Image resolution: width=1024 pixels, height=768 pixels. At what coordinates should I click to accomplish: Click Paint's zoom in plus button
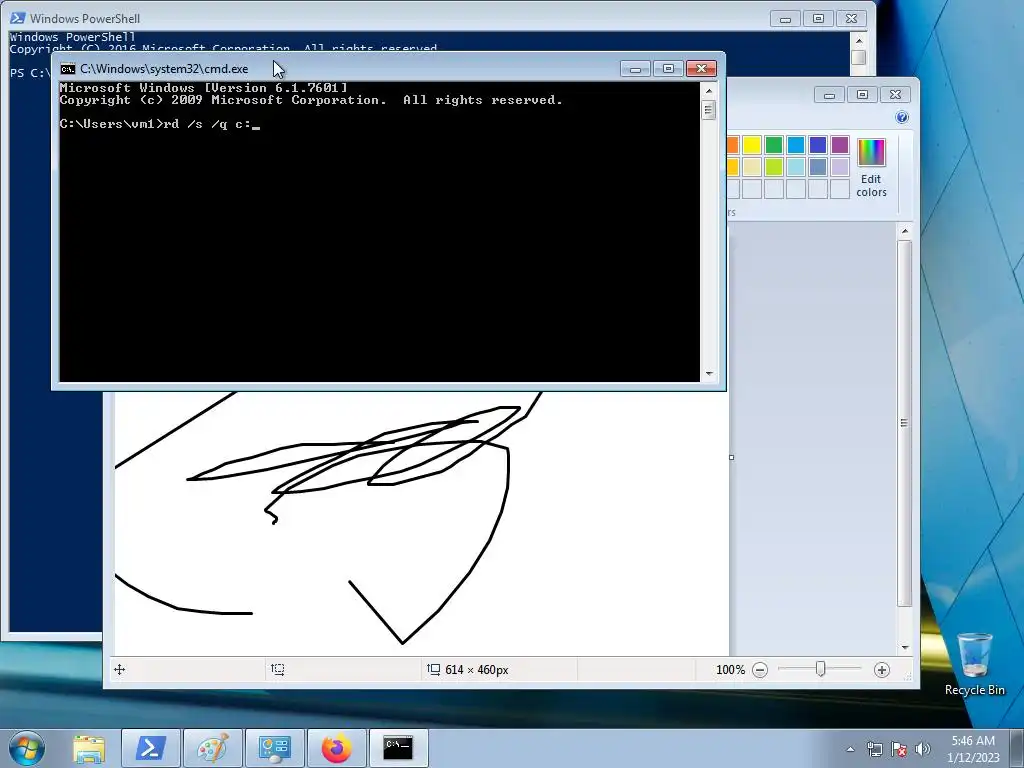click(x=882, y=670)
